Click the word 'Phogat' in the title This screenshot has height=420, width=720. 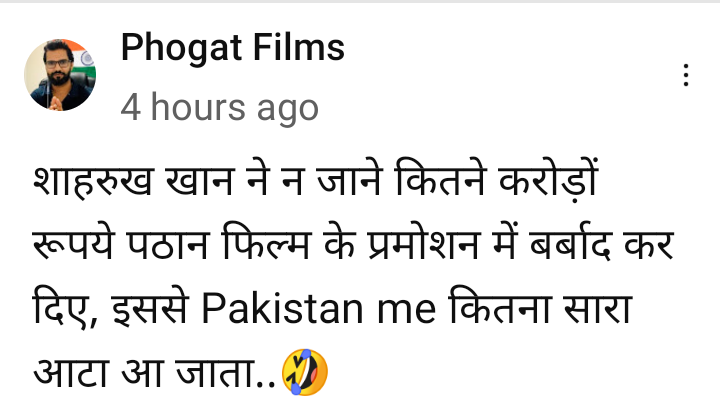tap(181, 48)
